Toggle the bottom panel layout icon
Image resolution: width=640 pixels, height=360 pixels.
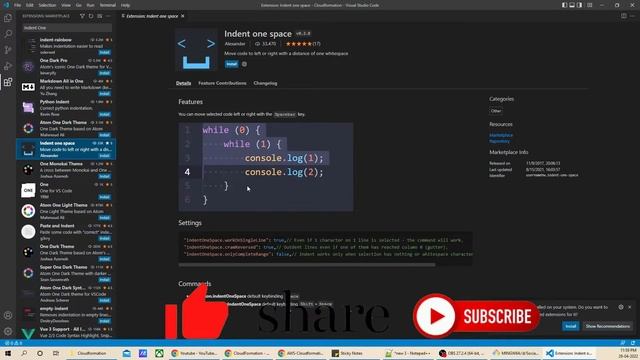point(572,5)
